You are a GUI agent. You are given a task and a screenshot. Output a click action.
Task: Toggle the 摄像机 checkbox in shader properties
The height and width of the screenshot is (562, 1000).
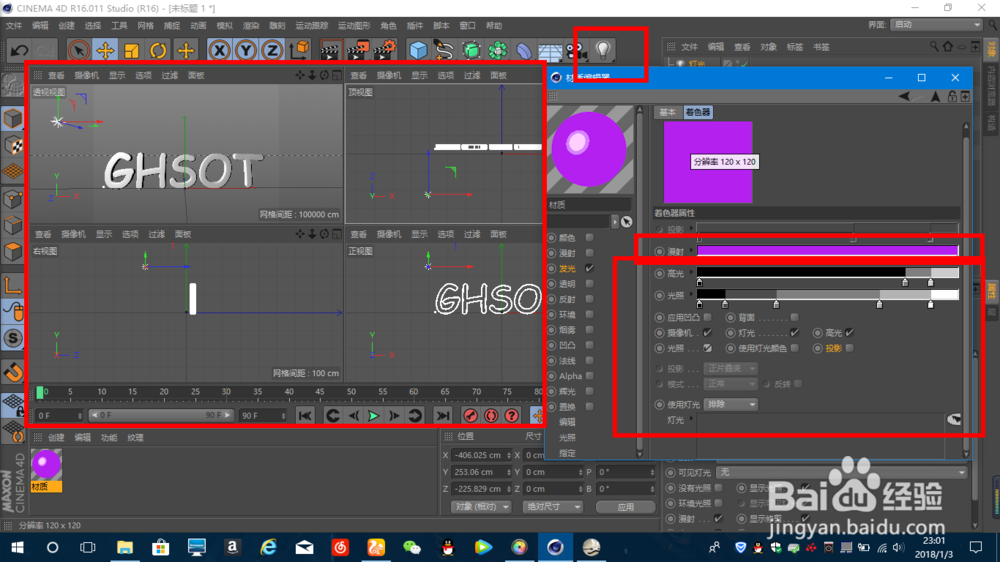[x=707, y=332]
